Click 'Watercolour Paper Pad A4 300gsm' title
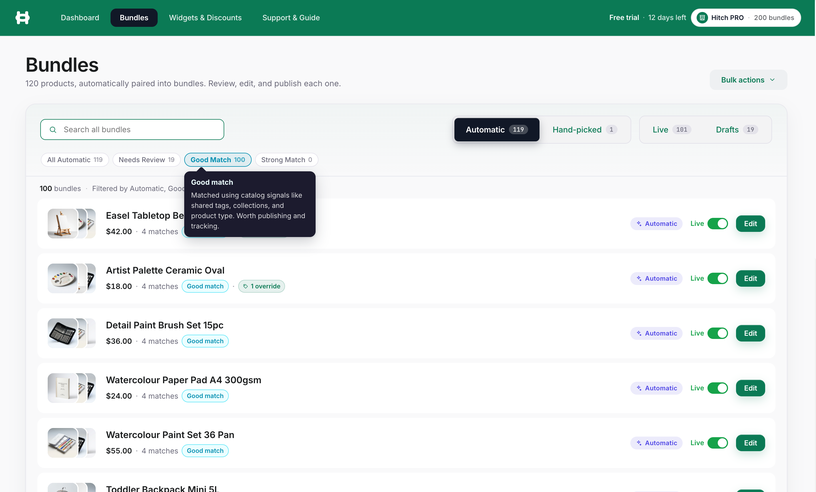816x492 pixels. (x=184, y=380)
